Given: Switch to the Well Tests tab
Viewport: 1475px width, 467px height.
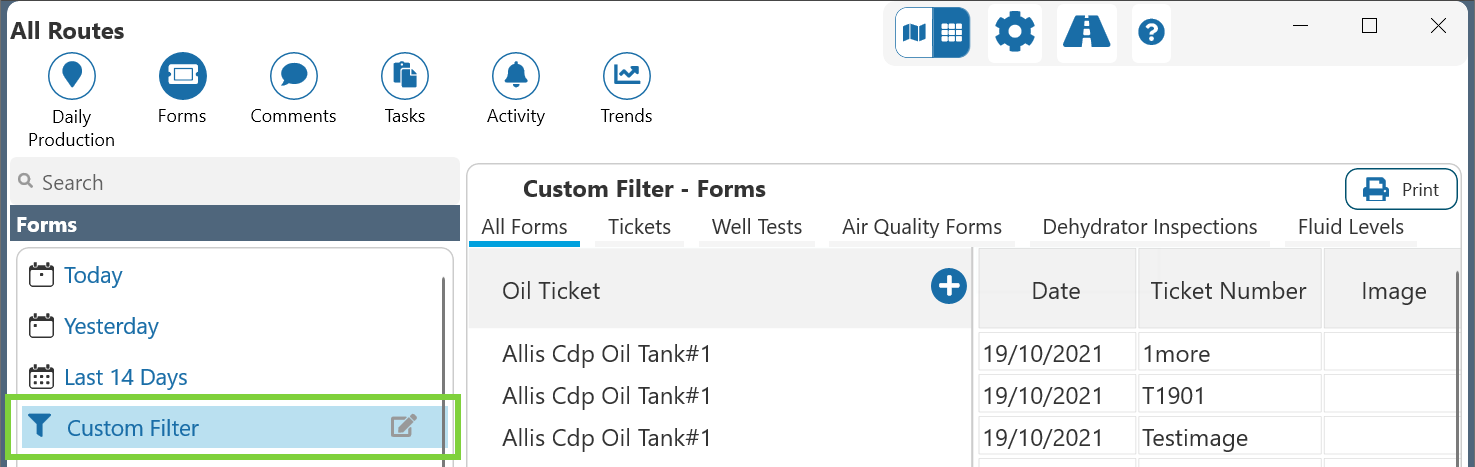Looking at the screenshot, I should (756, 227).
